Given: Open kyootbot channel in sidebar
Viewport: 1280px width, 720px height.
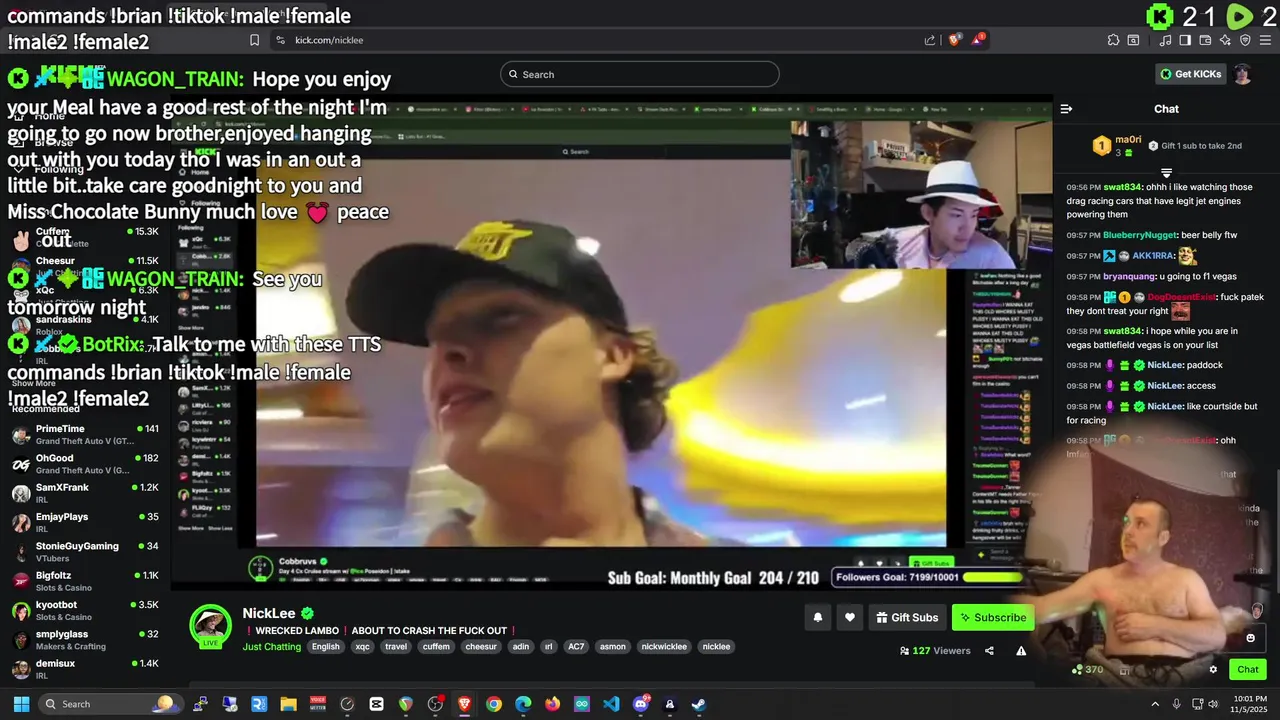Looking at the screenshot, I should click(85, 610).
